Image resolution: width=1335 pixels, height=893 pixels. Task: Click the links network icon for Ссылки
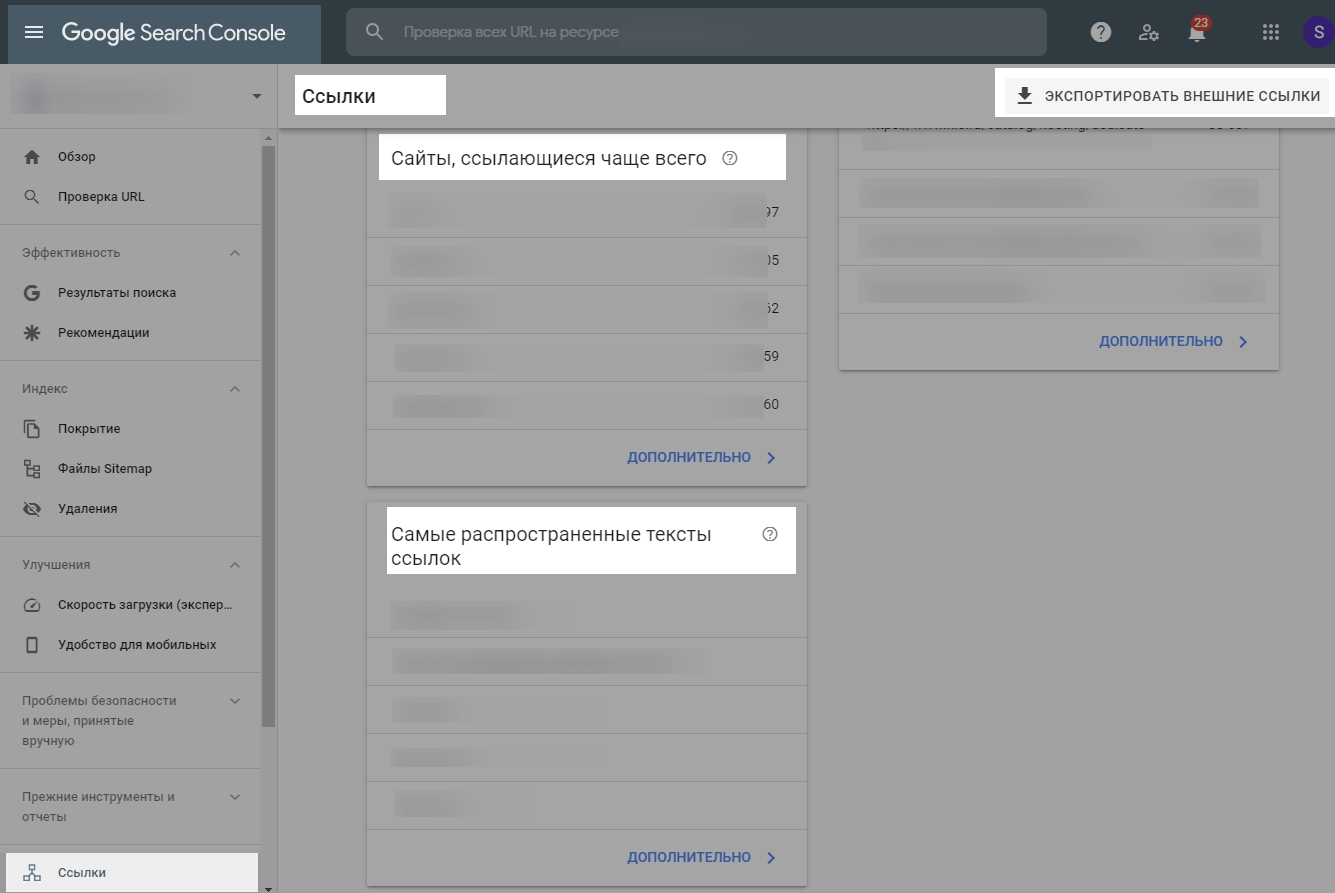[32, 873]
